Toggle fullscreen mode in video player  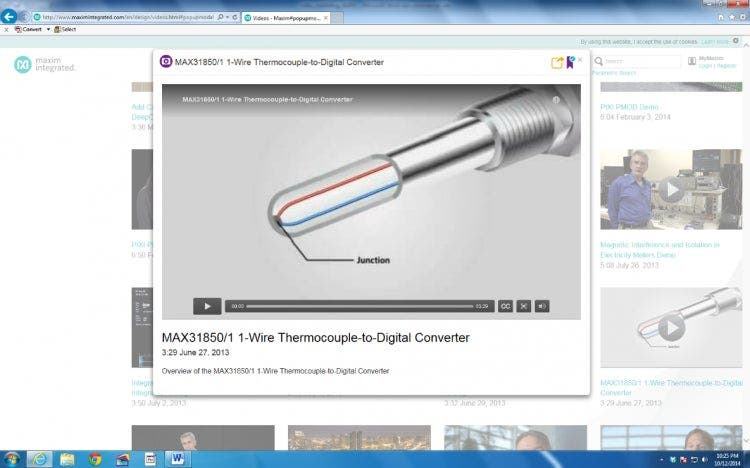pos(523,306)
